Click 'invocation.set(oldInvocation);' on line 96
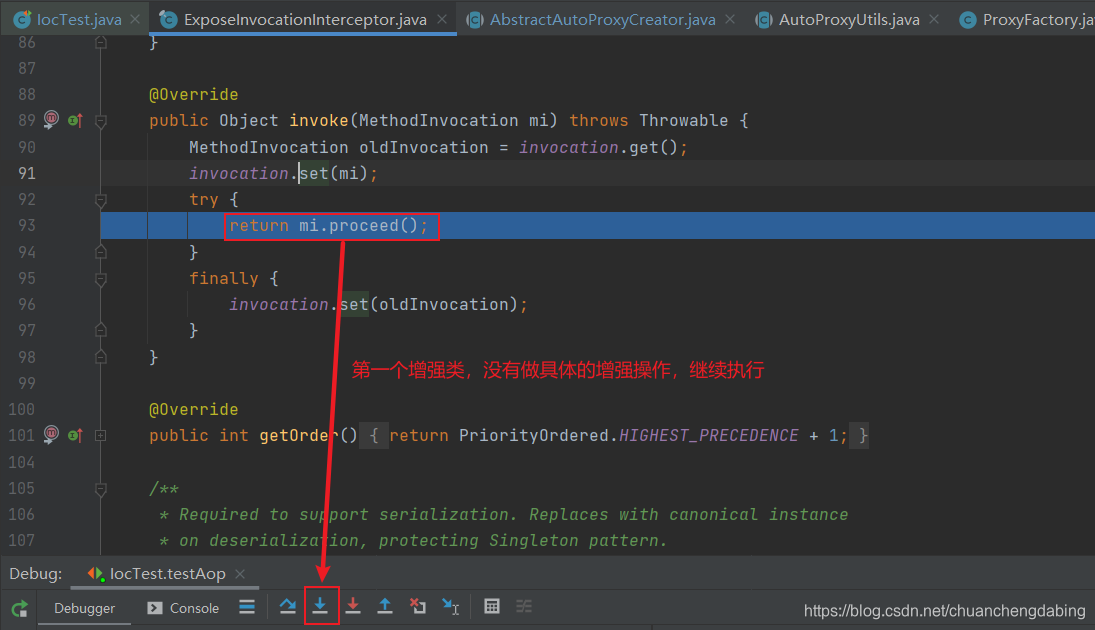The image size is (1095, 630). [379, 305]
